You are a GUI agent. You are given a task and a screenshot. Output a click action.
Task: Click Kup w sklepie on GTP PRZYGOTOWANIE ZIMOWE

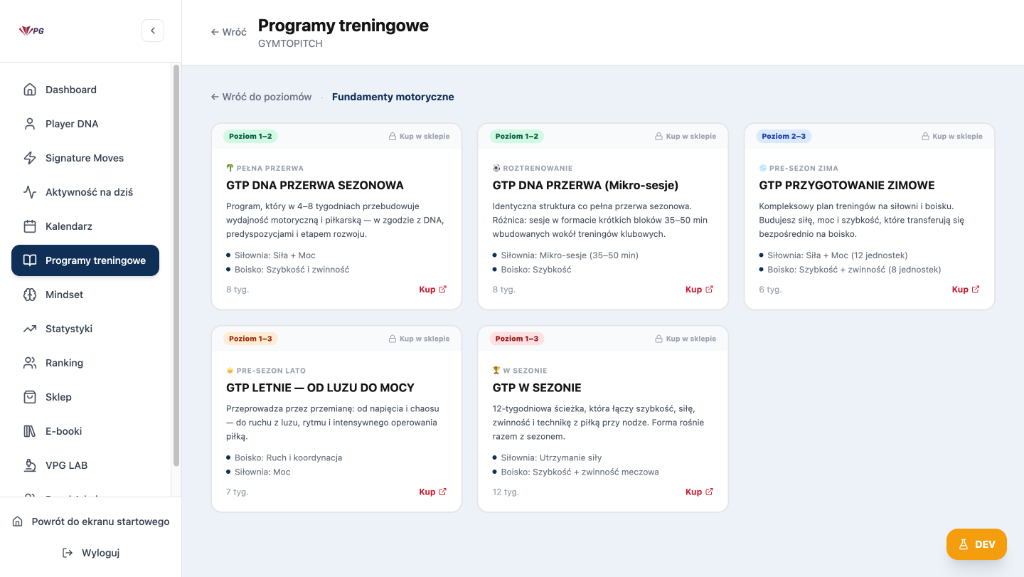952,136
